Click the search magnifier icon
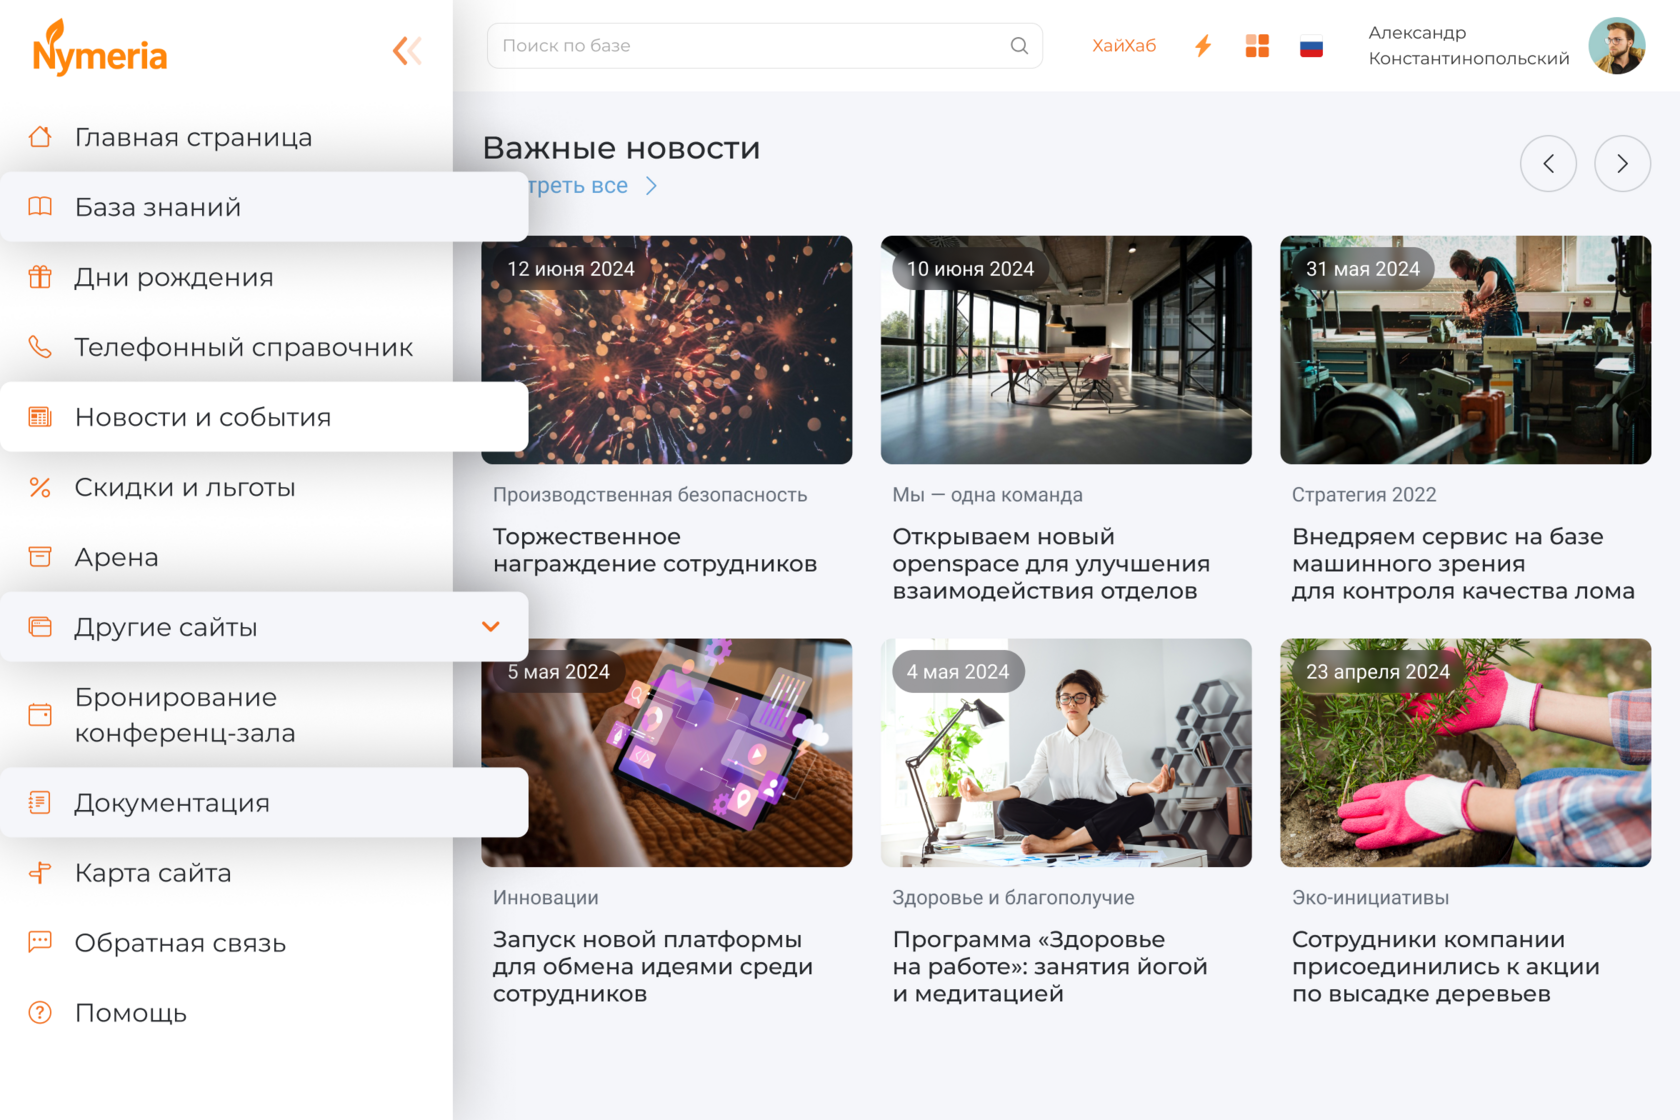The width and height of the screenshot is (1680, 1120). pos(1019,45)
